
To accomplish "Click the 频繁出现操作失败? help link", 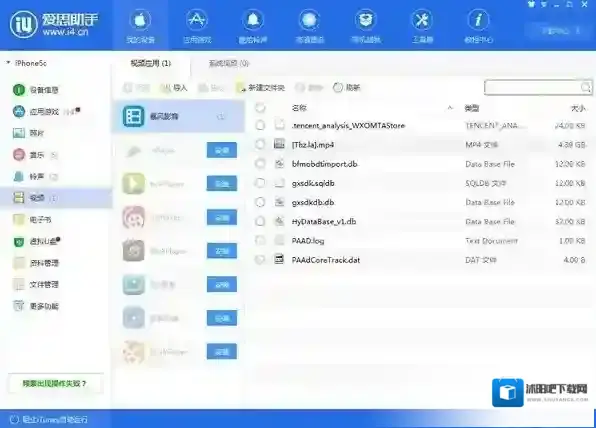I will click(x=54, y=384).
